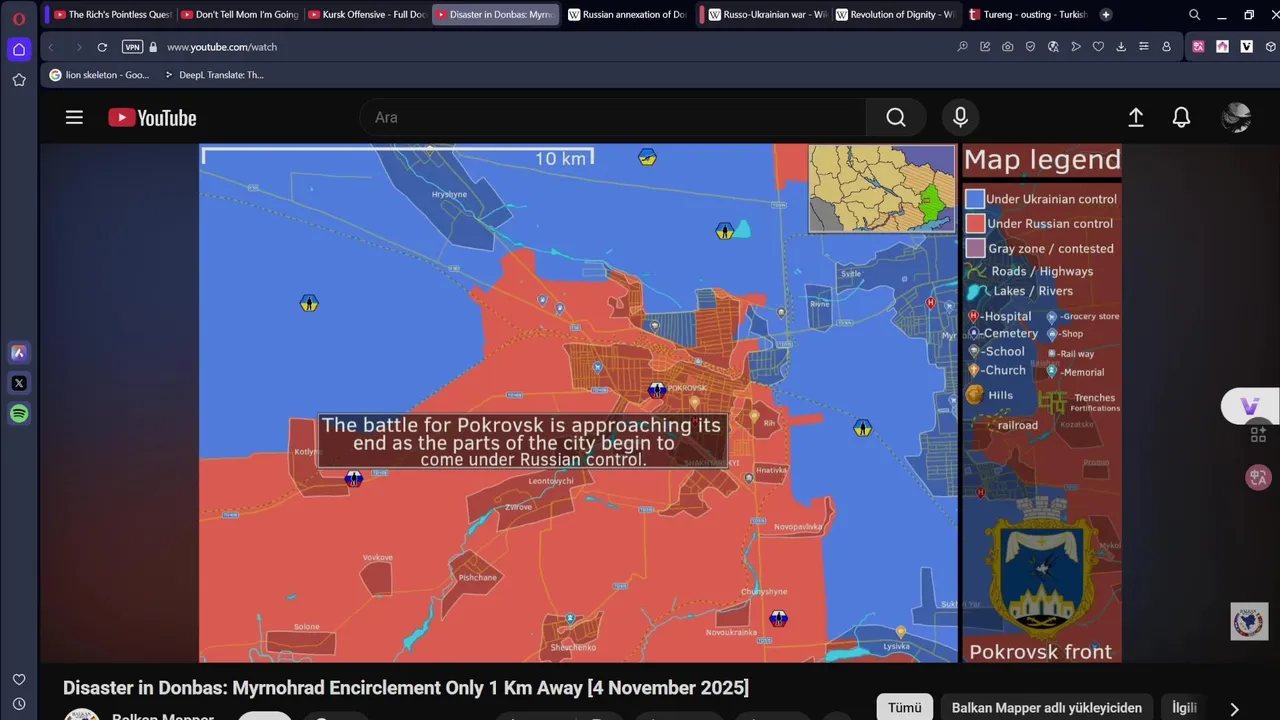Image resolution: width=1280 pixels, height=720 pixels.
Task: Open the send/flow arrow icon
Action: [1076, 47]
